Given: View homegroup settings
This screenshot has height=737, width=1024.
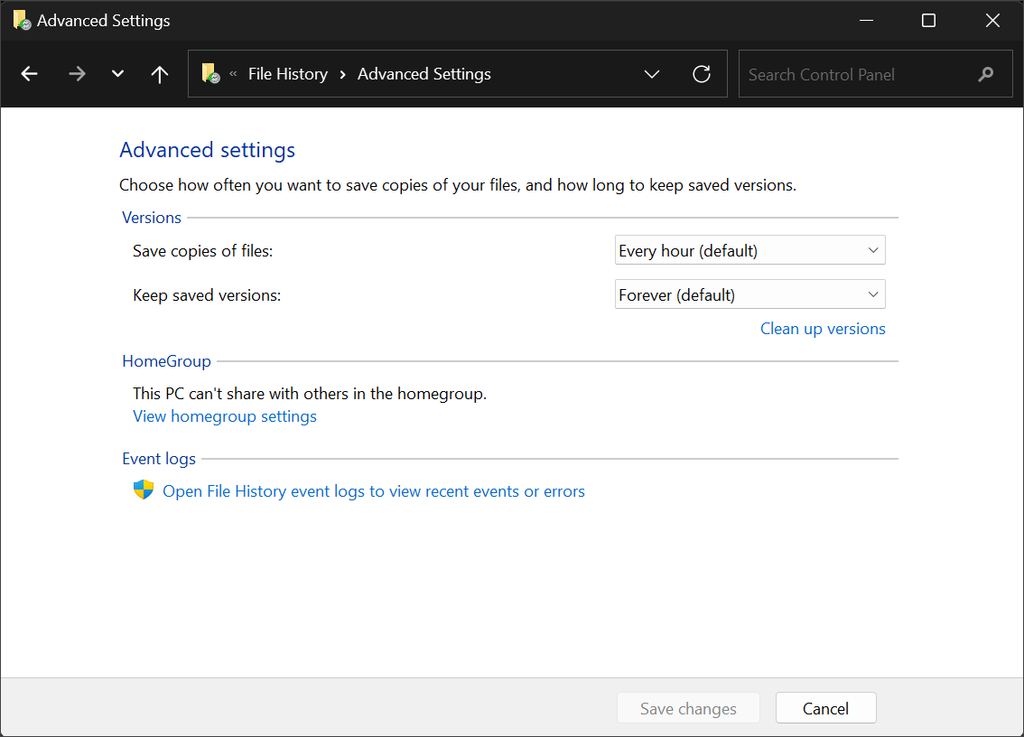Looking at the screenshot, I should [x=224, y=416].
